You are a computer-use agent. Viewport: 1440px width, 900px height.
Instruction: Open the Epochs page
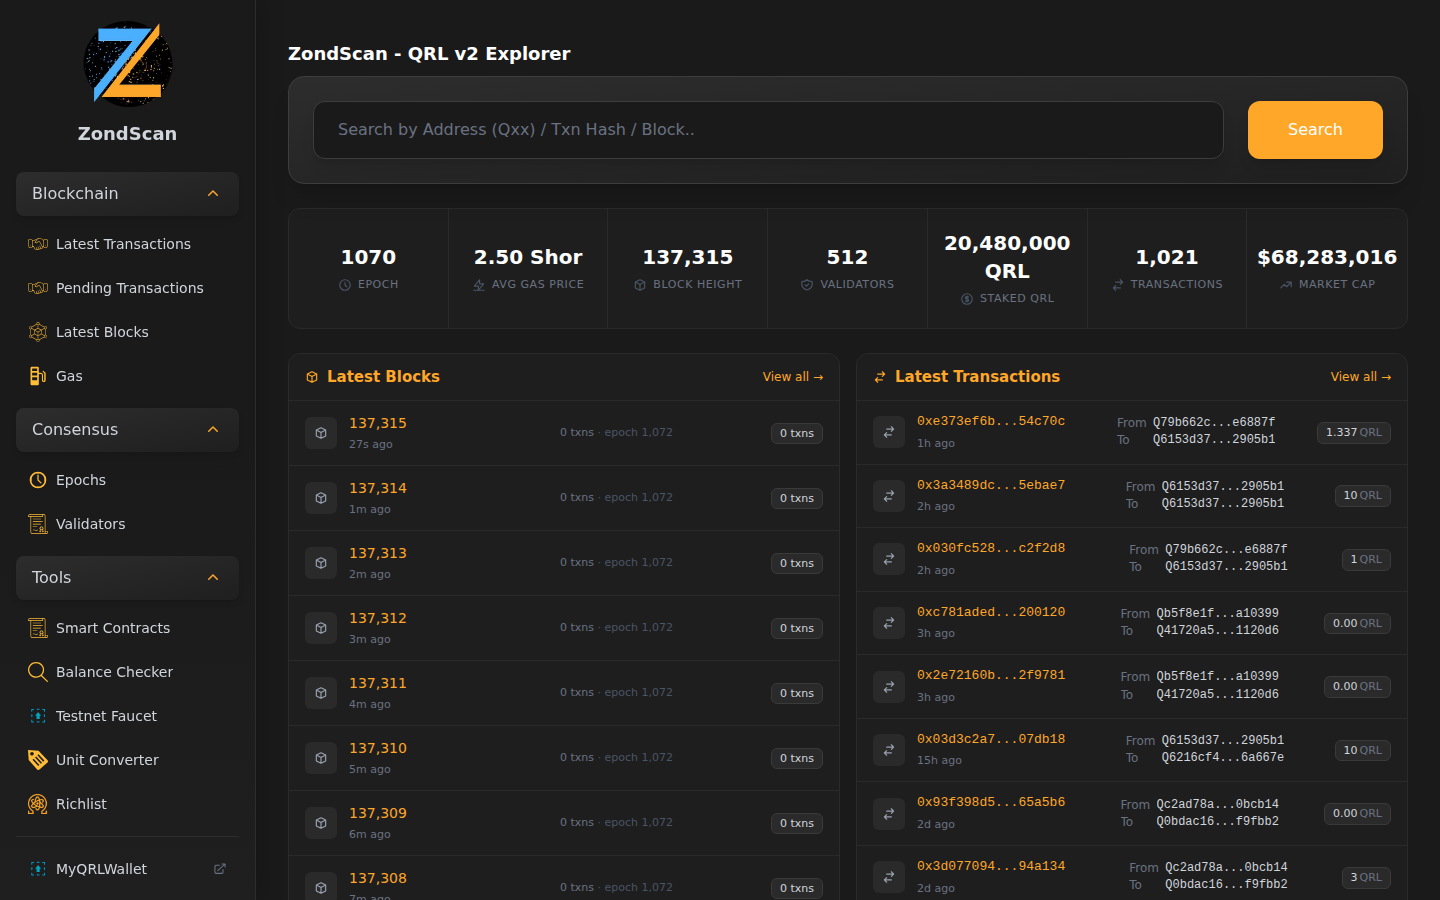127,480
